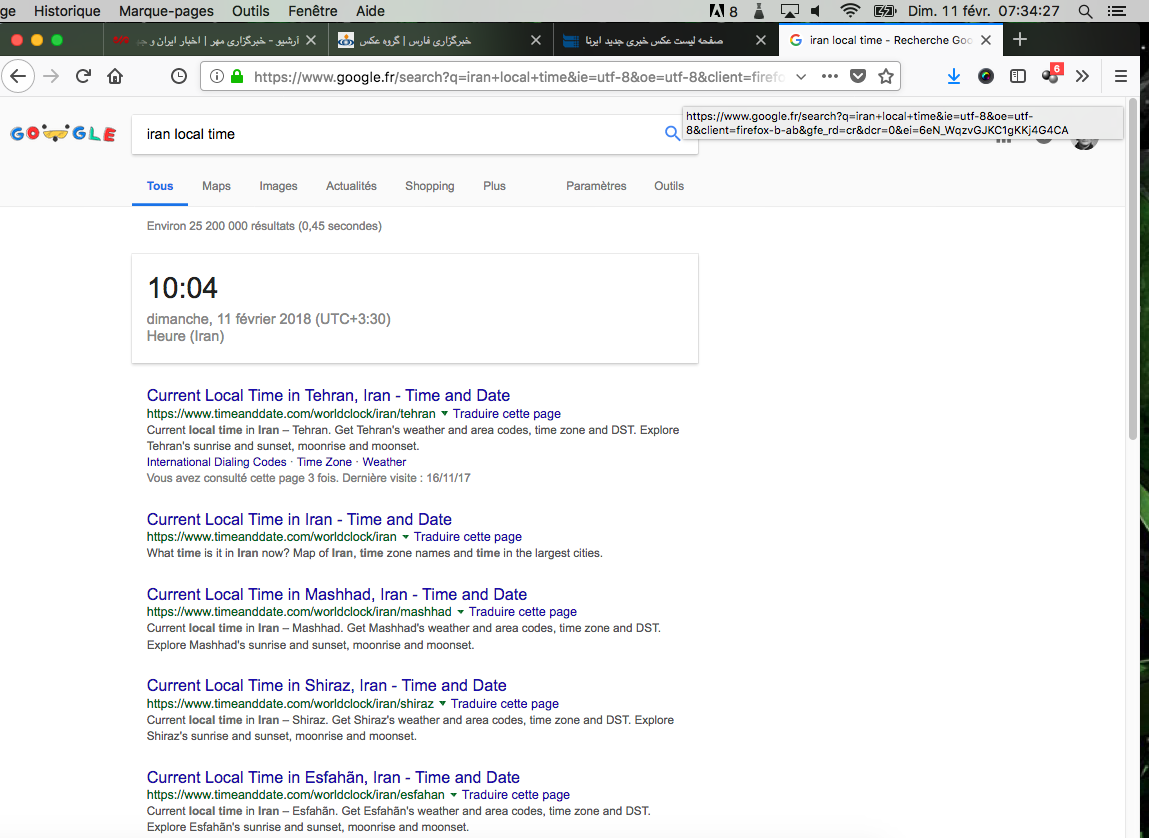This screenshot has height=838, width=1149.
Task: Open the downloads arrow panel
Action: tap(953, 76)
